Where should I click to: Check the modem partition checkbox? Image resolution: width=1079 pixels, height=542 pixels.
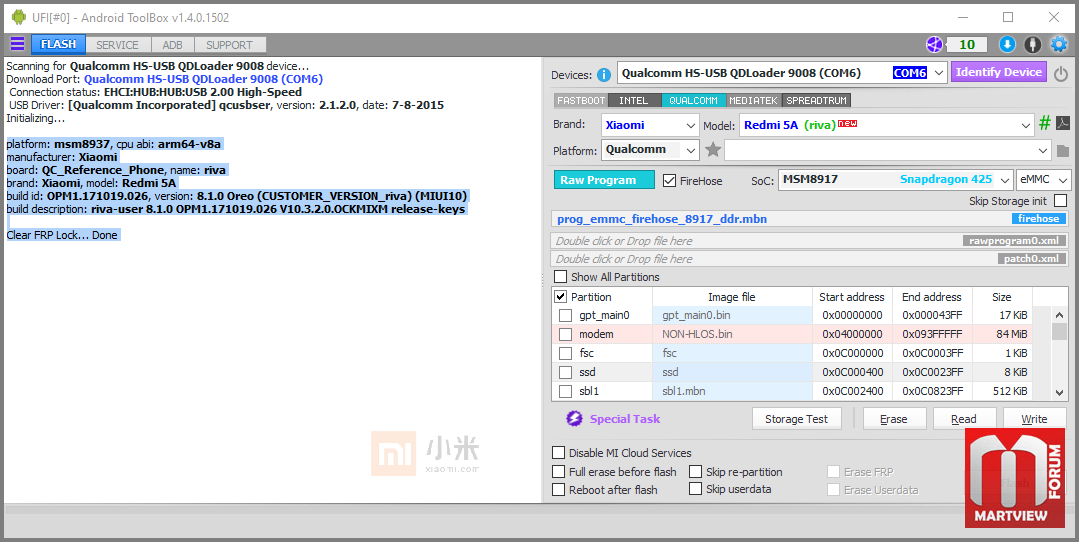click(x=566, y=334)
